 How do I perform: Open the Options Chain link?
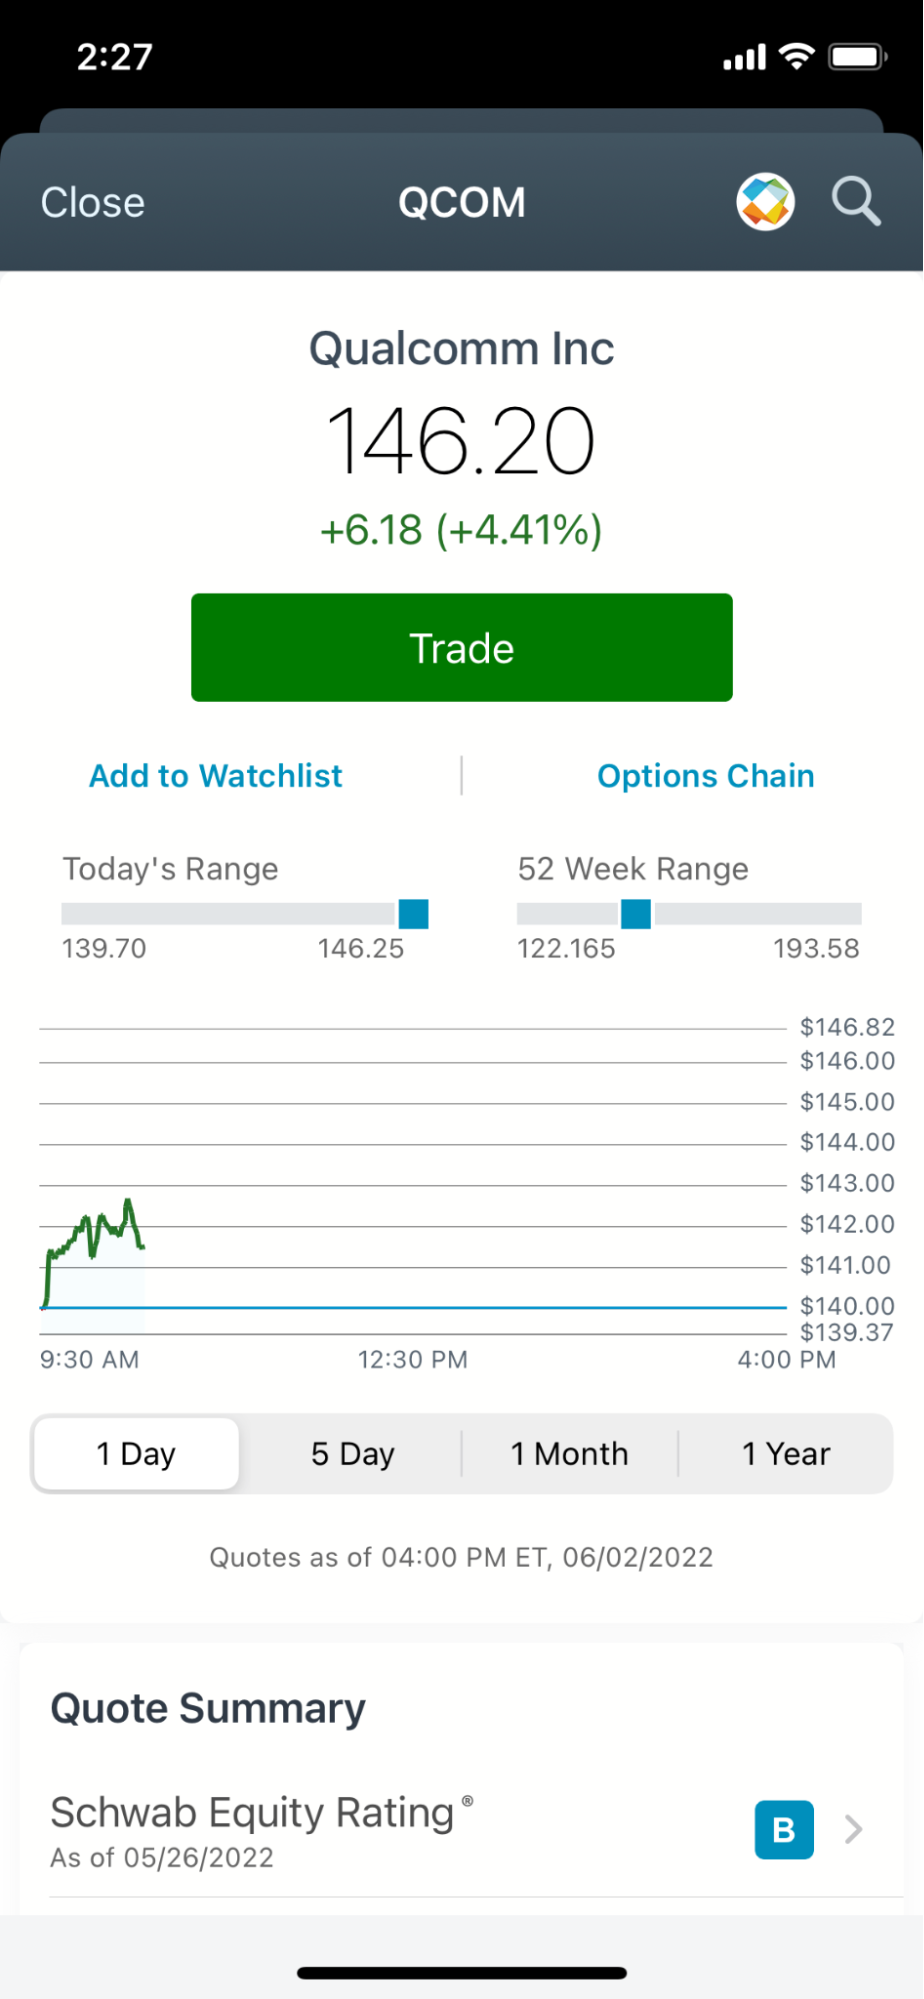(x=706, y=776)
